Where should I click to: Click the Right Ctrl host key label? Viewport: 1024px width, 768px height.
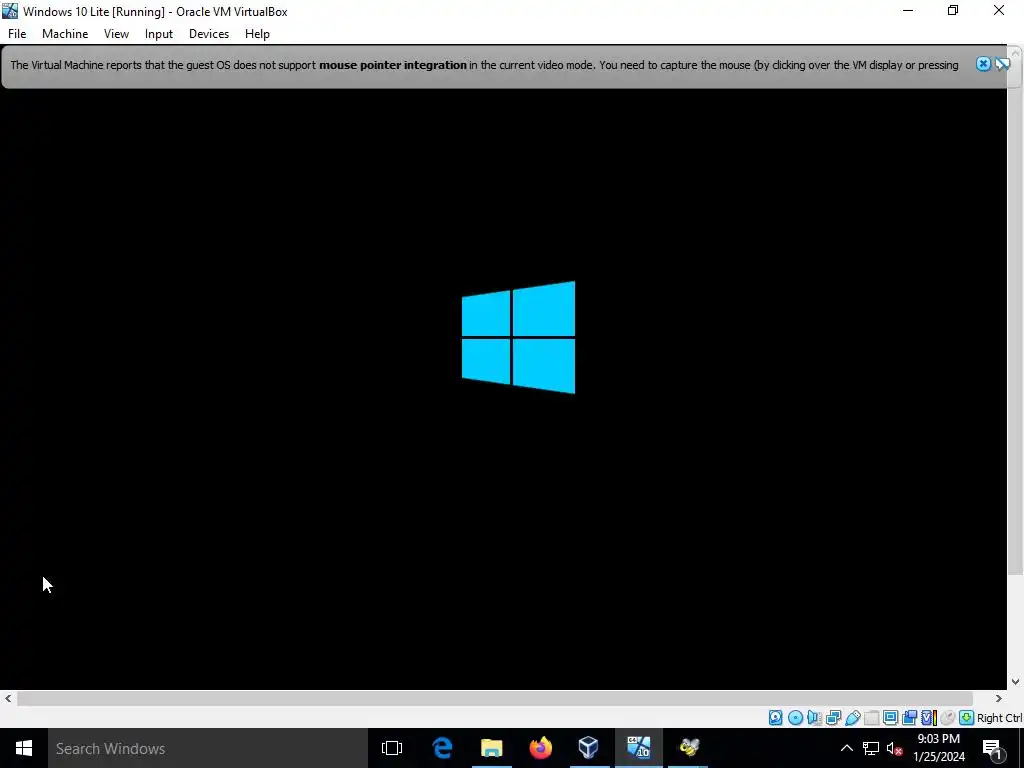pyautogui.click(x=999, y=718)
